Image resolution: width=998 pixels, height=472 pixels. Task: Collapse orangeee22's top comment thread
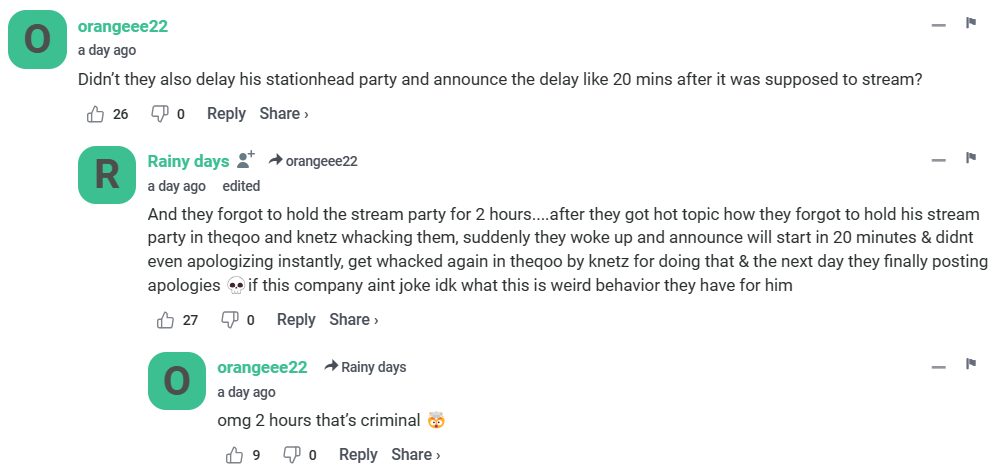pyautogui.click(x=938, y=25)
